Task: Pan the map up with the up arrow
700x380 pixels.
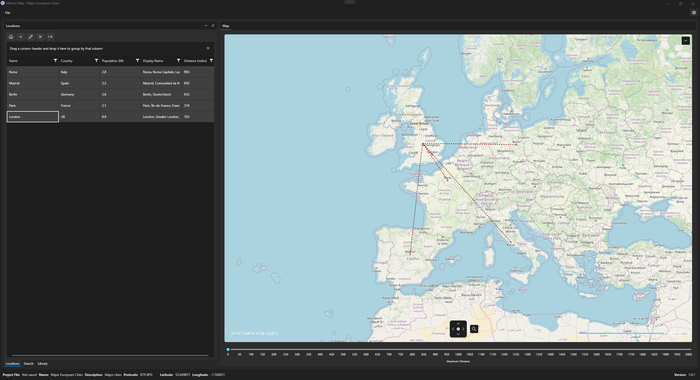Action: [458, 324]
